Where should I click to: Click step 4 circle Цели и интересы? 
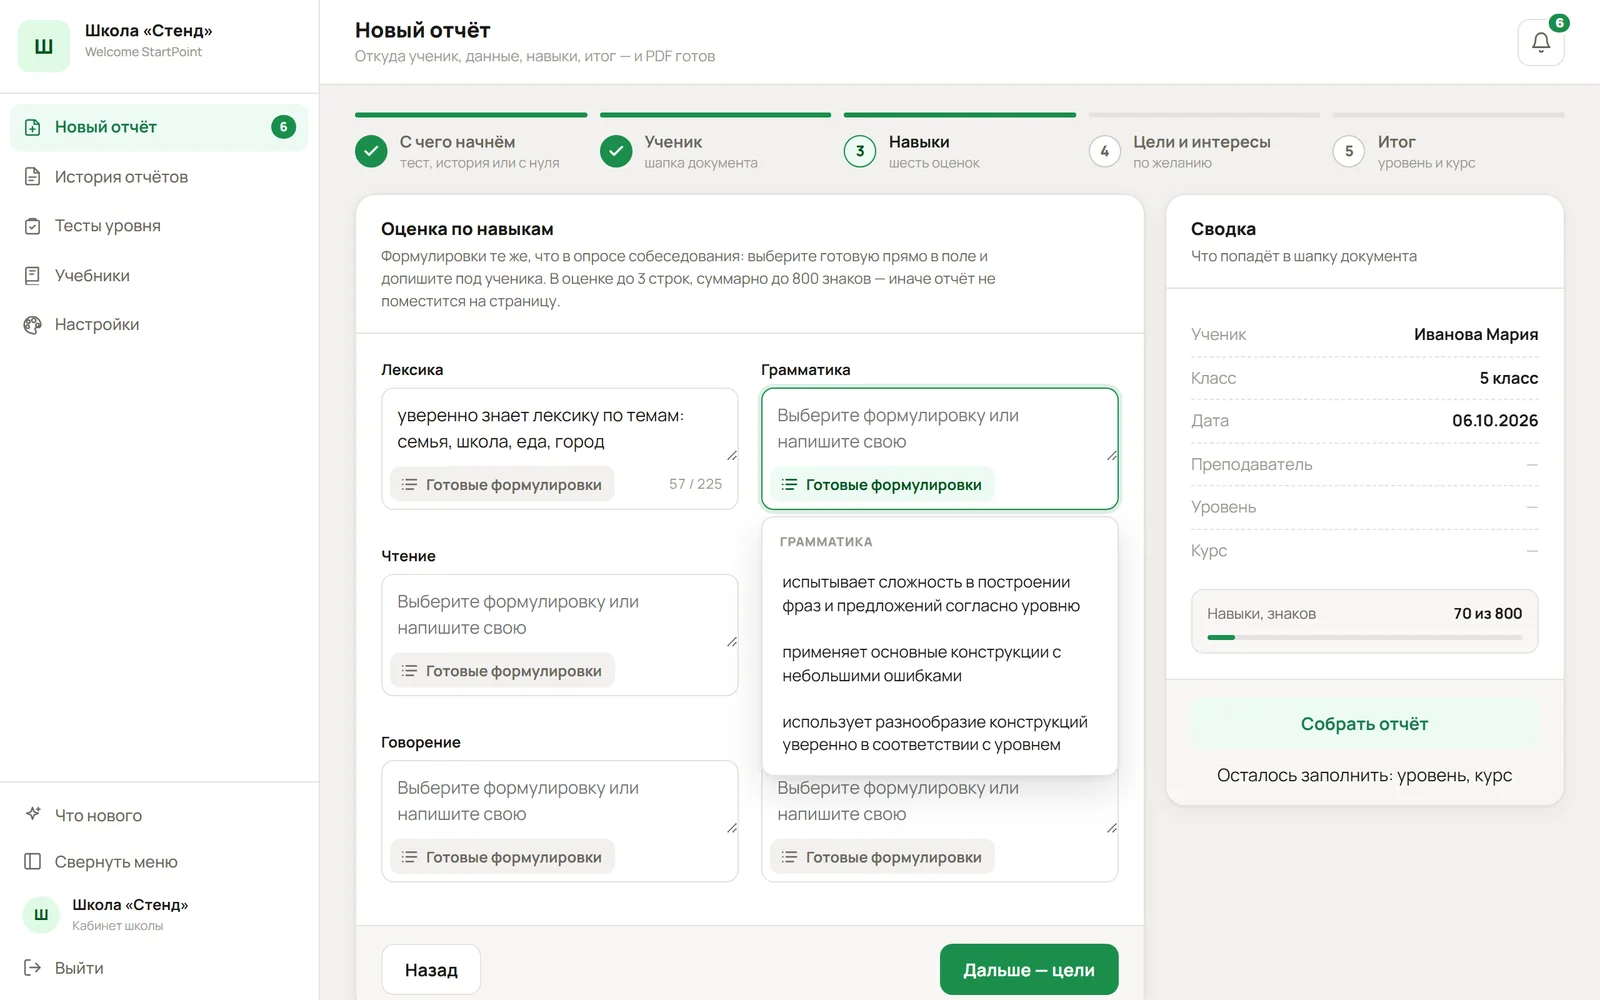tap(1104, 151)
